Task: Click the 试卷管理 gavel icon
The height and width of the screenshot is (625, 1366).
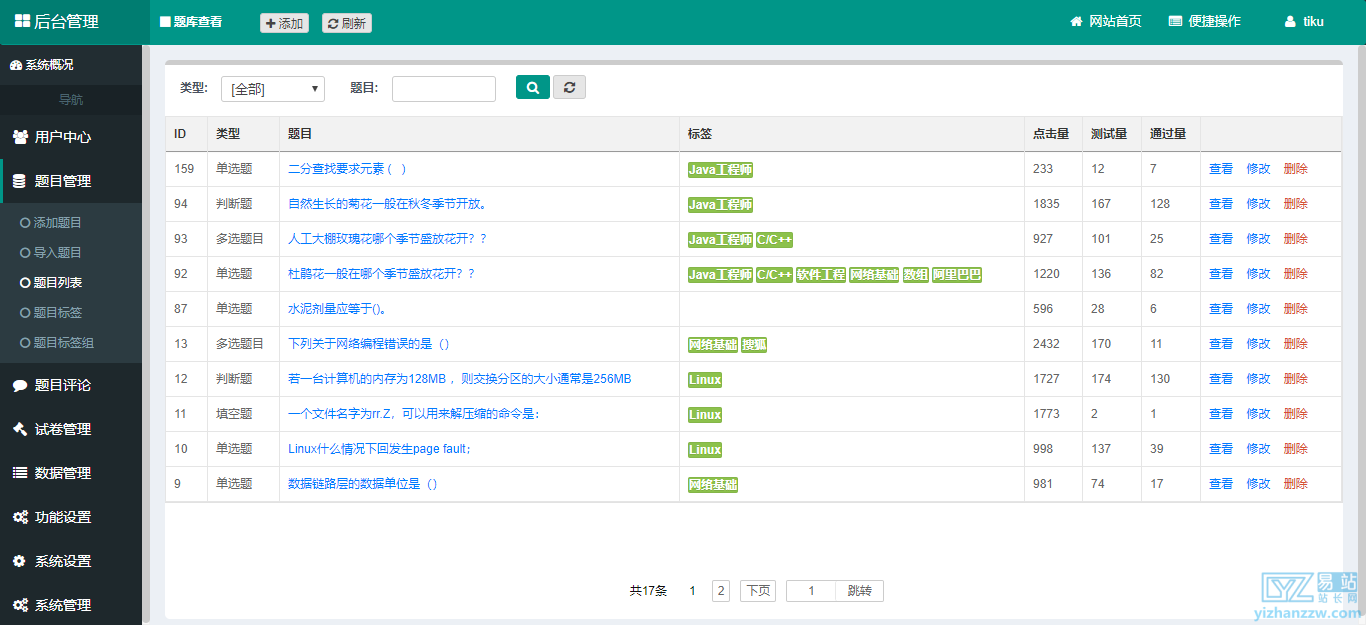Action: 20,429
